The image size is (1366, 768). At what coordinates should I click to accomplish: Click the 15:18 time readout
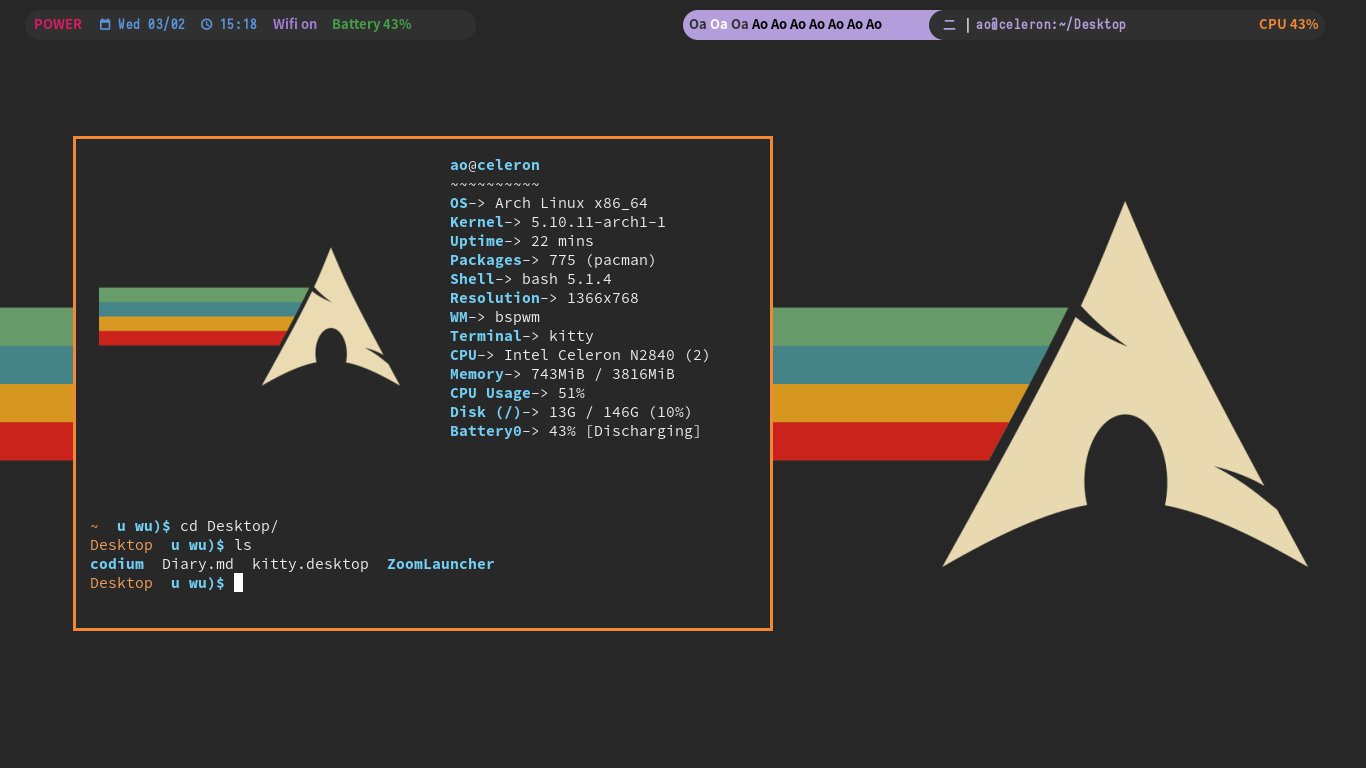click(x=238, y=24)
